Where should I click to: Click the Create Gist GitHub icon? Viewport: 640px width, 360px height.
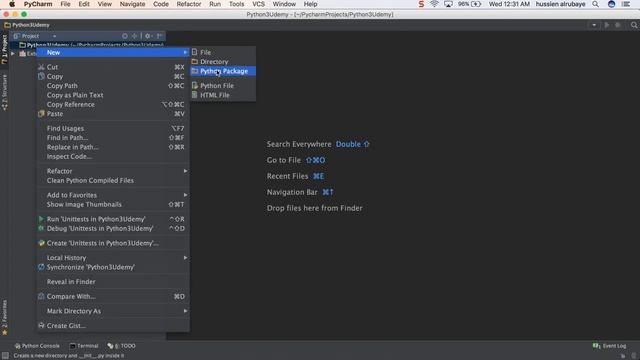[41, 326]
